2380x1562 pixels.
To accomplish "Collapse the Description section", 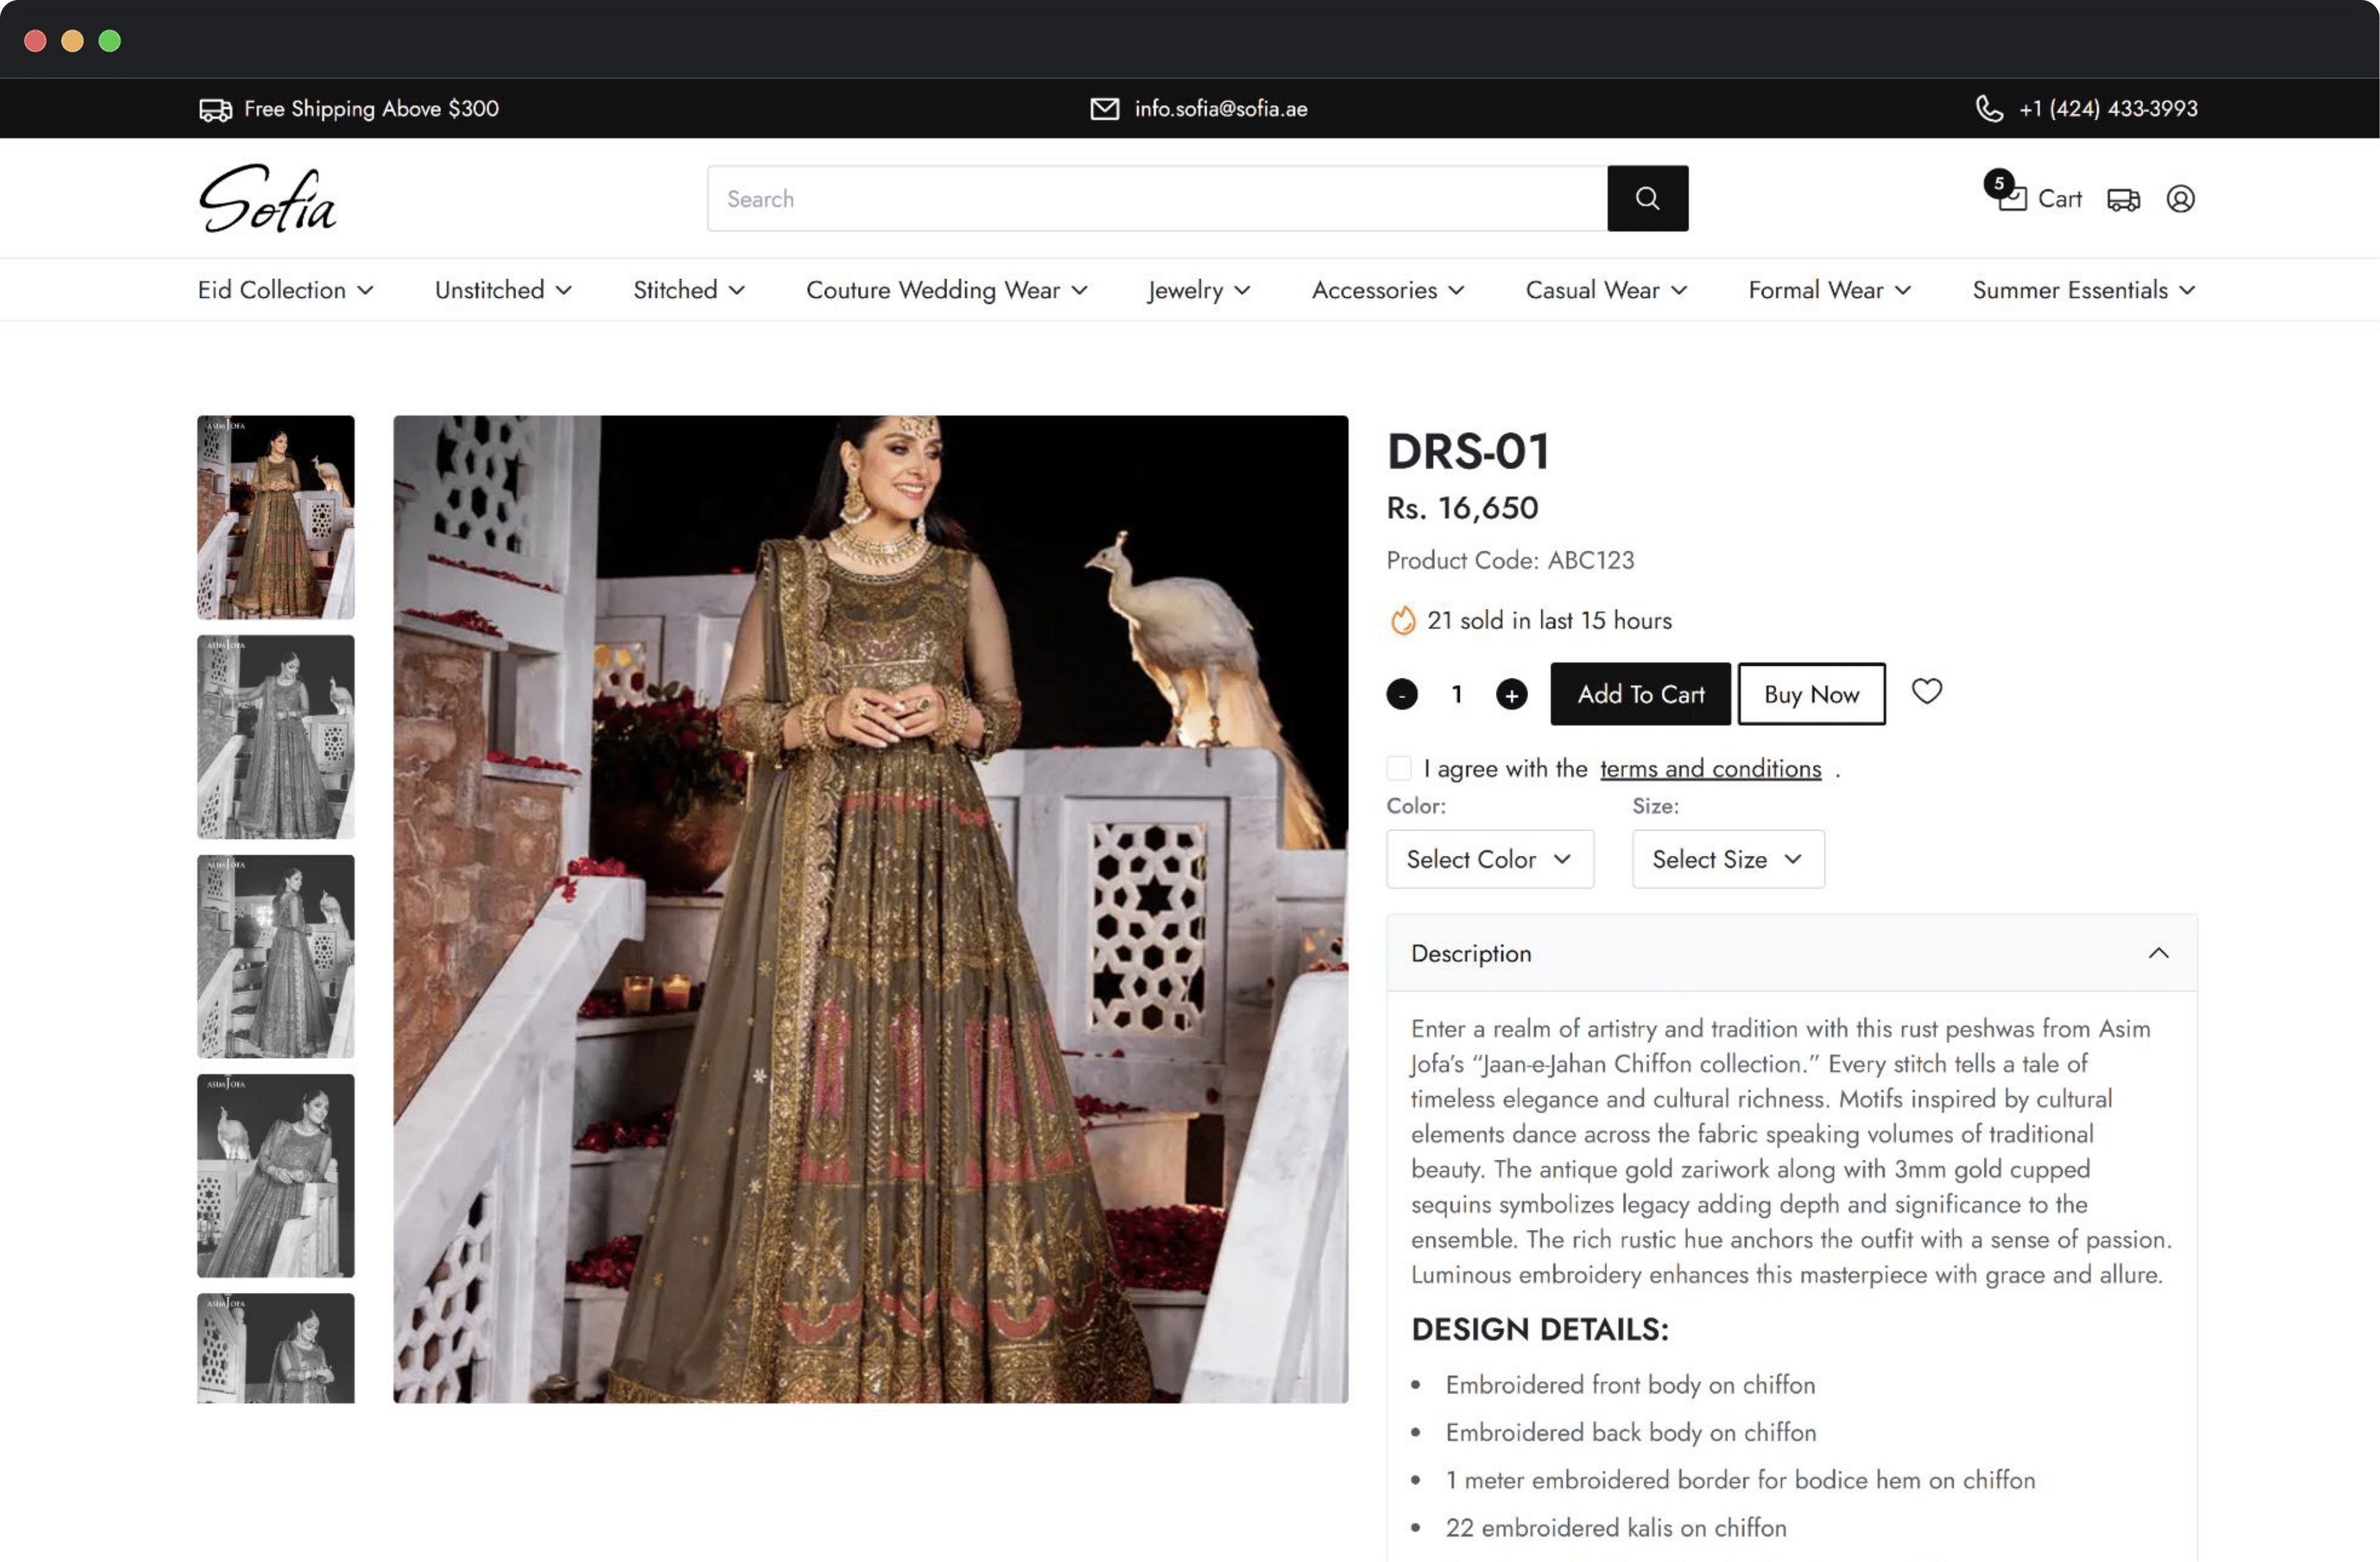I will pos(2158,953).
